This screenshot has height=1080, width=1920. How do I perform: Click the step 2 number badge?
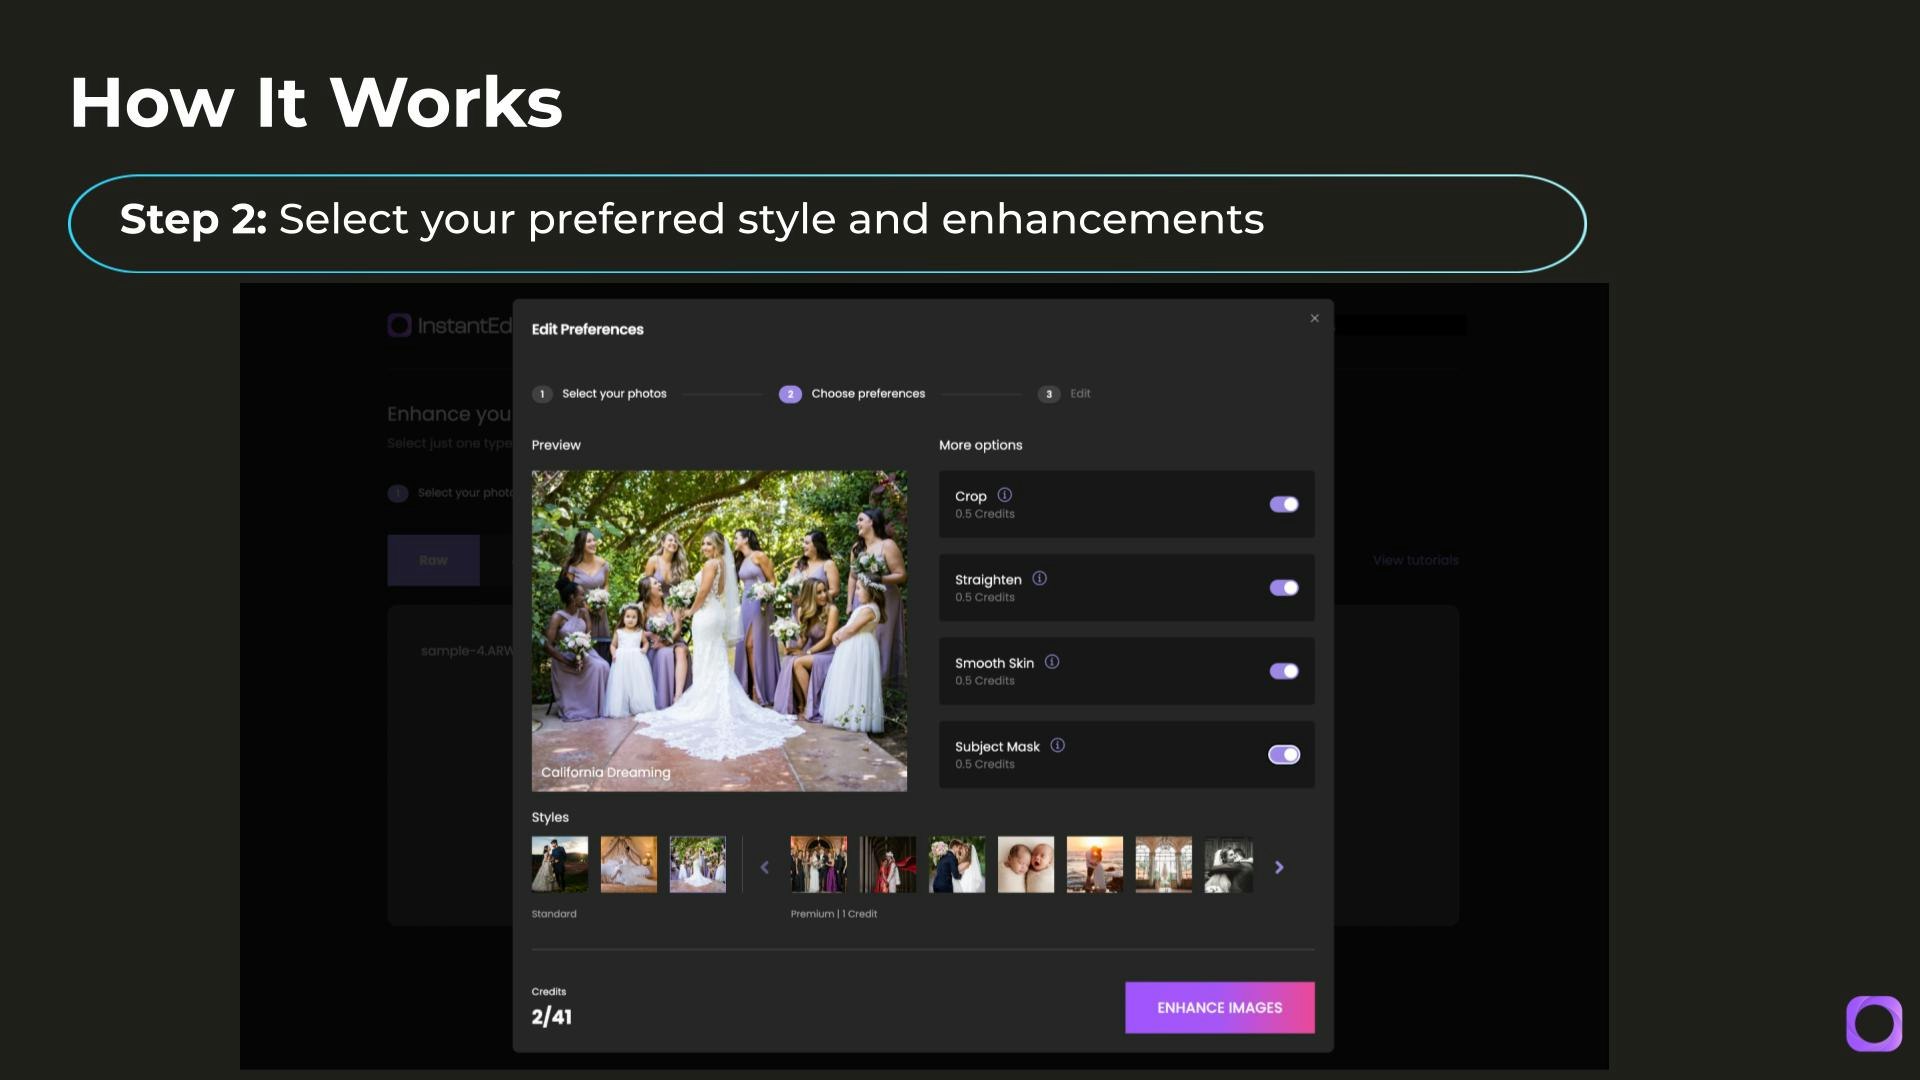click(790, 394)
